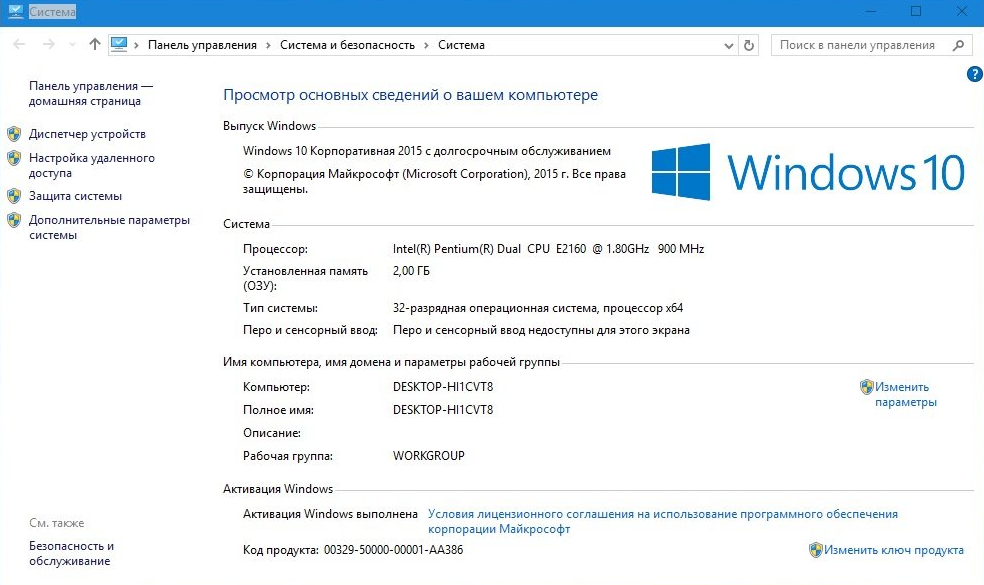Screen dimensions: 984x585
Task: Click the forward navigation arrow
Action: click(x=47, y=45)
